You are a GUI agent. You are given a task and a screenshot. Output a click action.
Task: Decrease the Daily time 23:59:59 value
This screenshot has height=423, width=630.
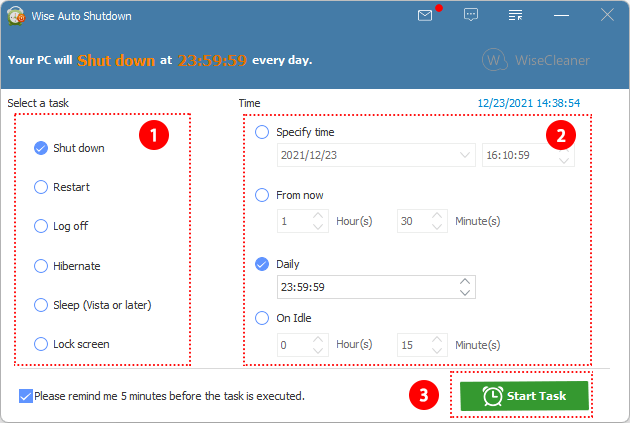pyautogui.click(x=465, y=292)
